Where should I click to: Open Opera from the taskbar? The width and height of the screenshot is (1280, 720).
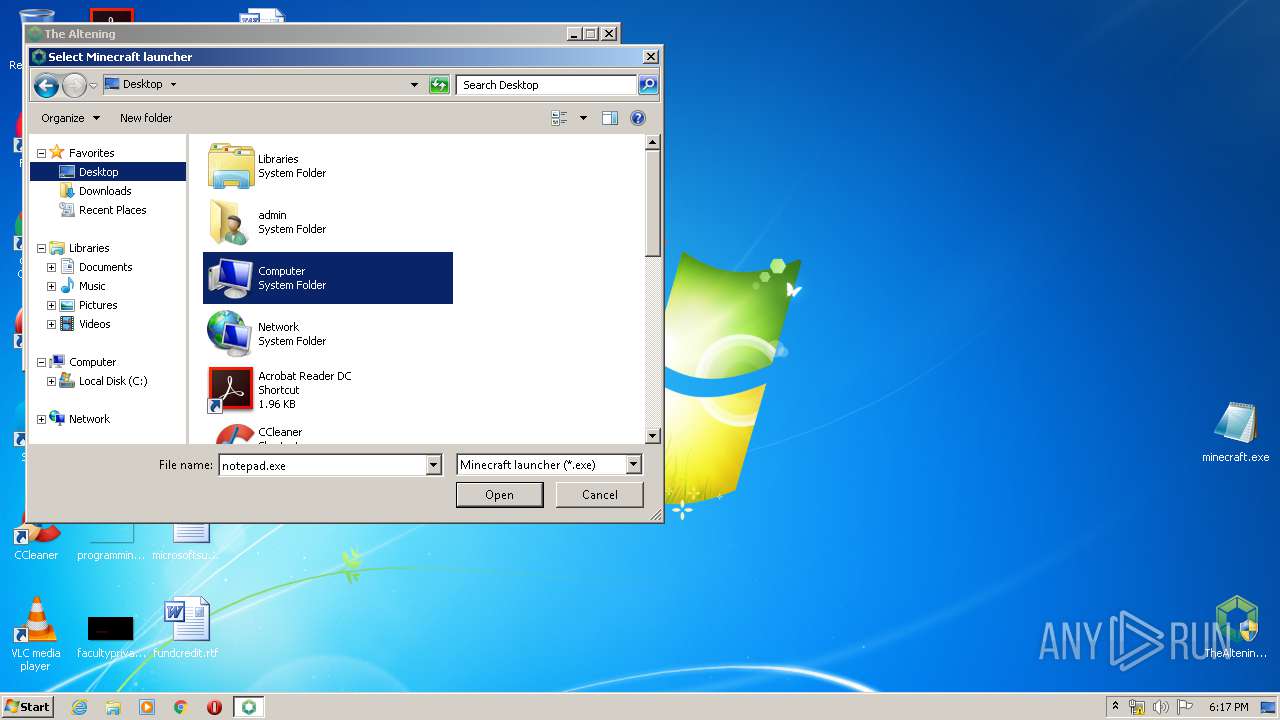(214, 707)
